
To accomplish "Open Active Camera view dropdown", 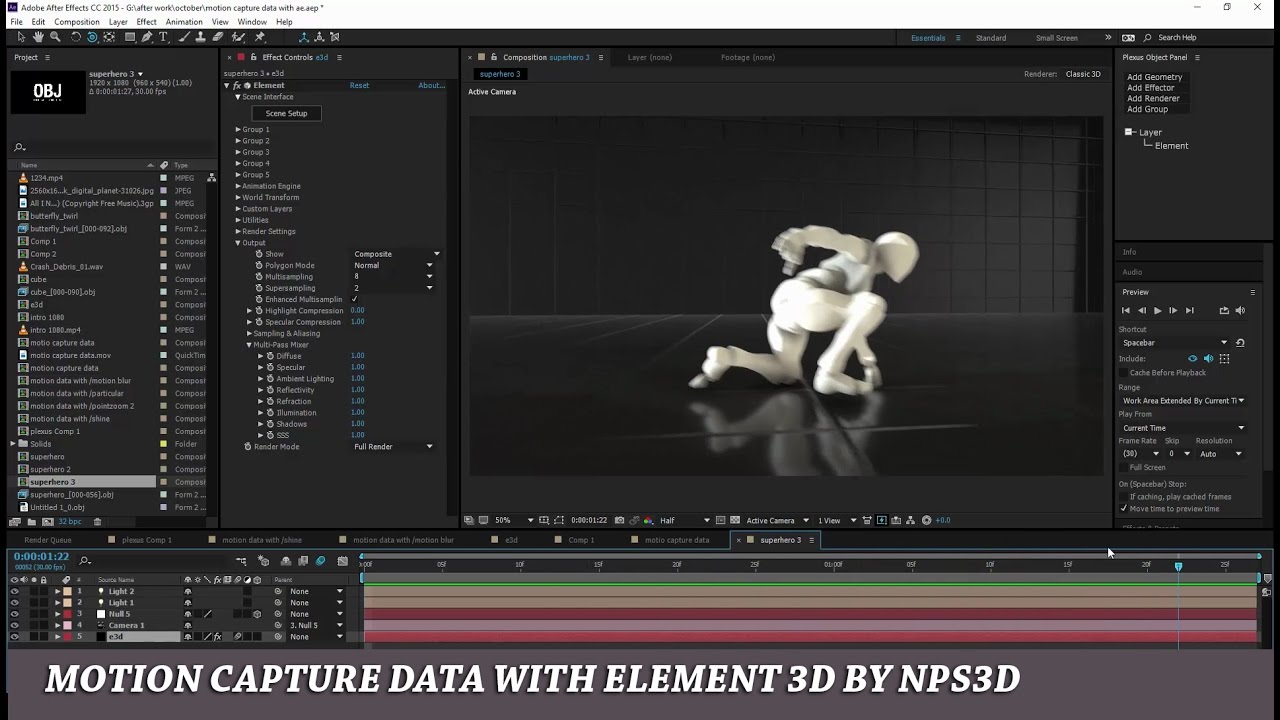I will coord(776,520).
